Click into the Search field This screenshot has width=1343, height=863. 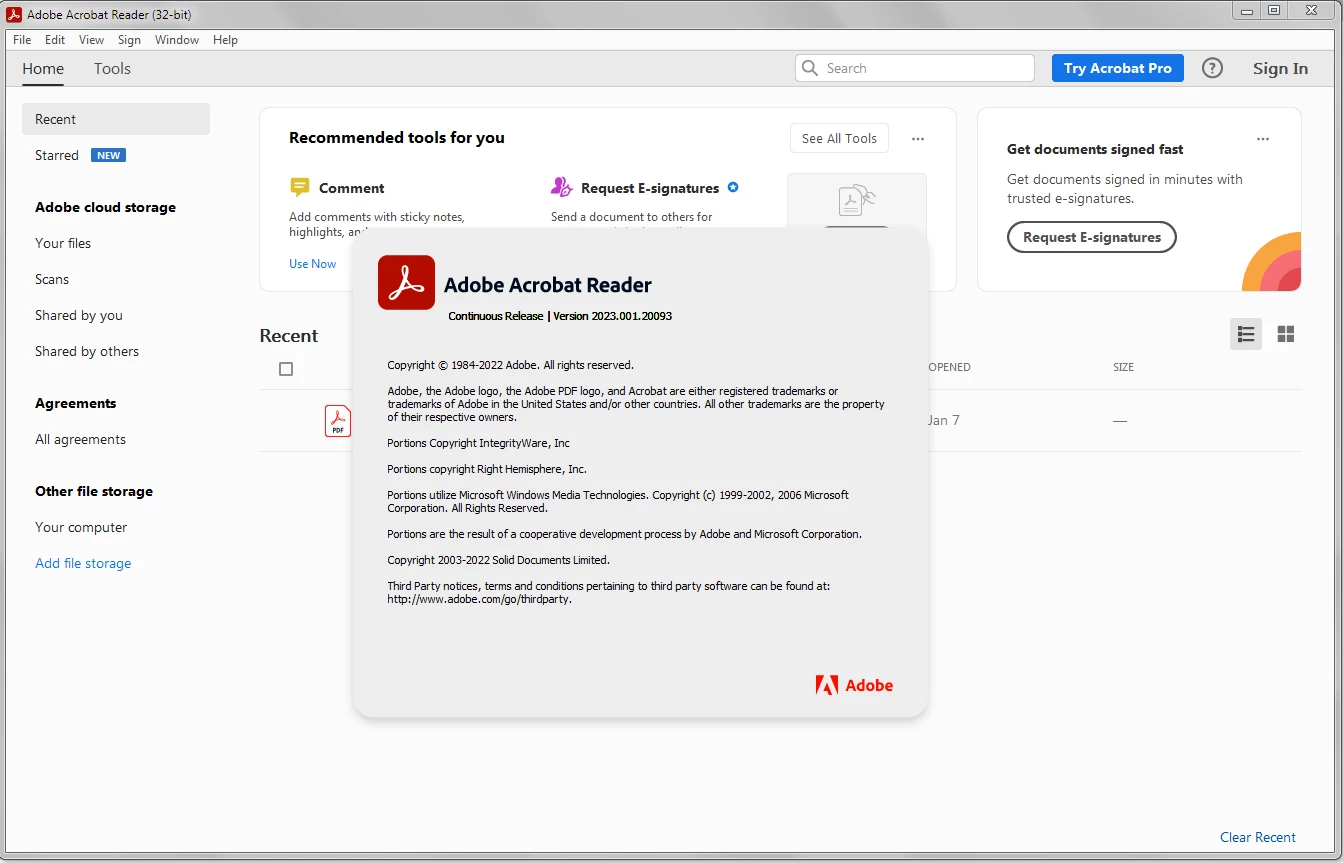pos(915,68)
